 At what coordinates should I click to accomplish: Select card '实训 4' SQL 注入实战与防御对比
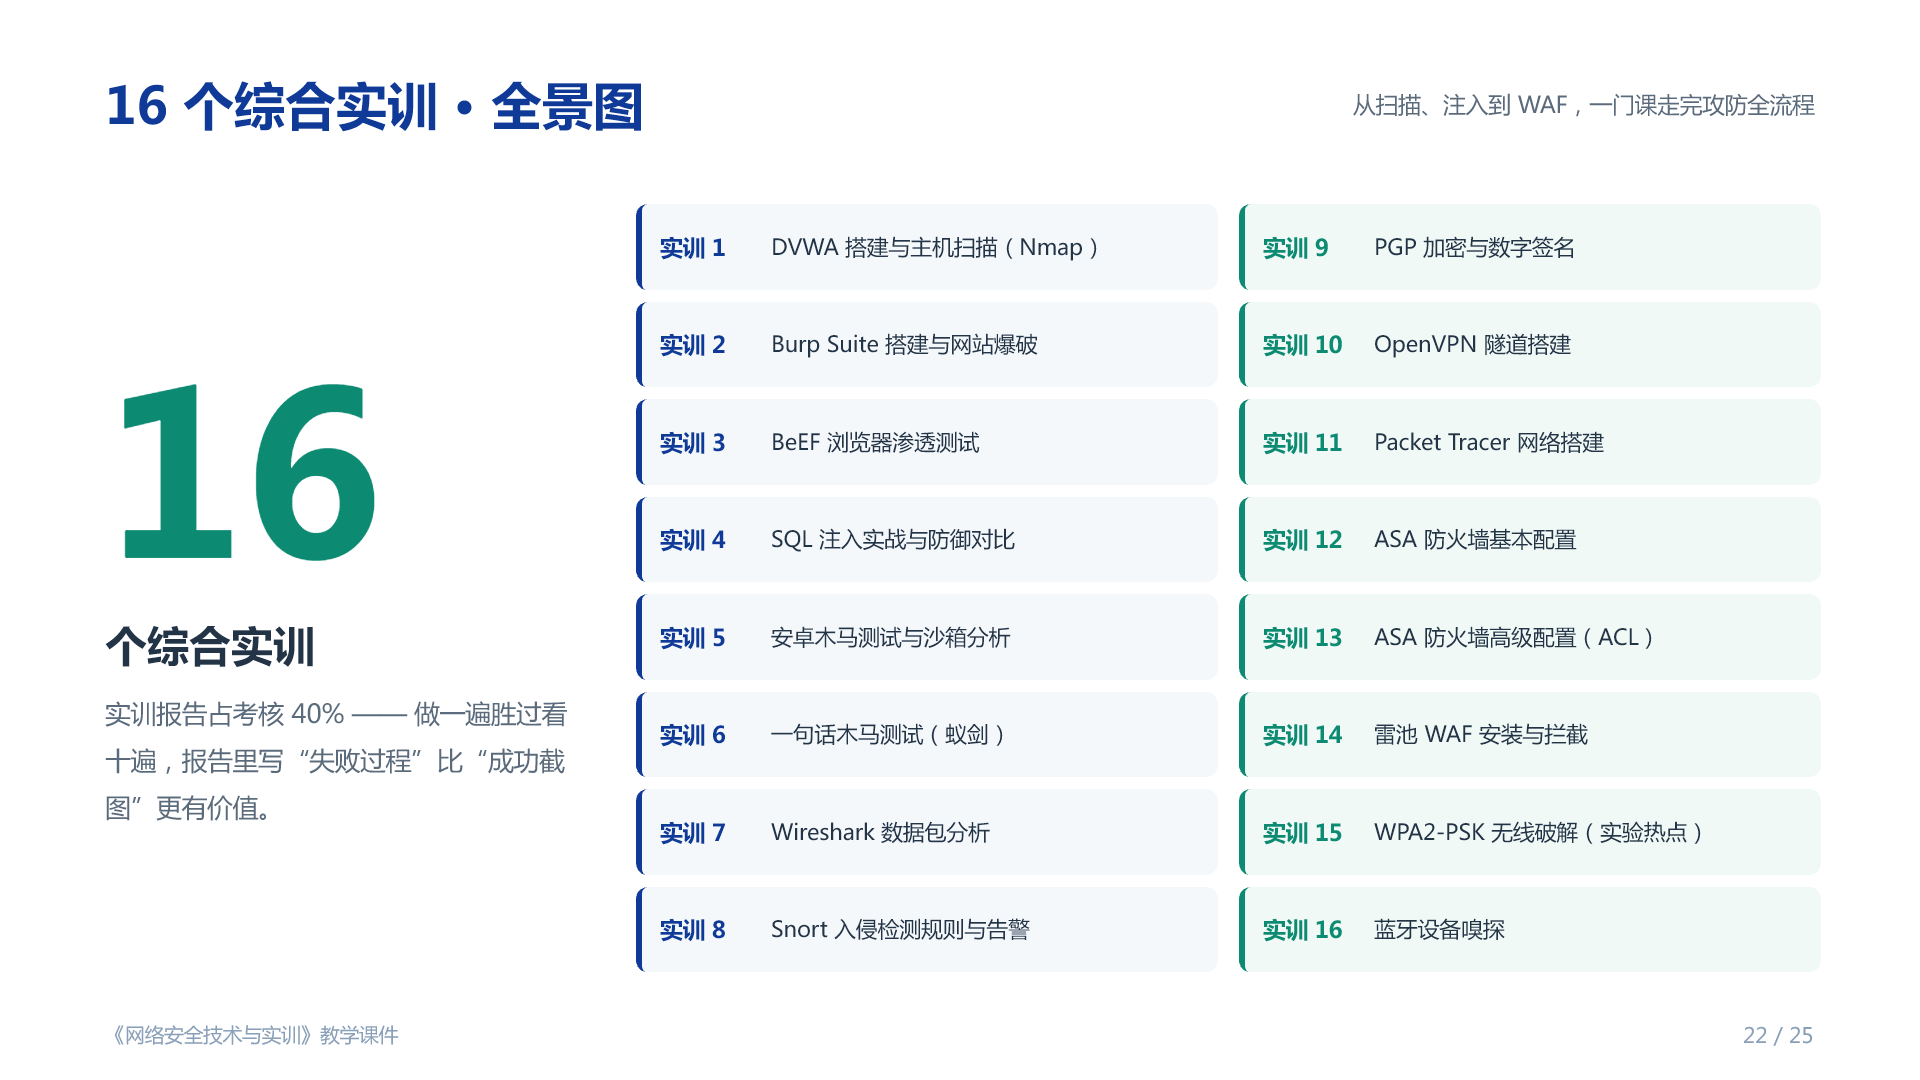pos(927,539)
